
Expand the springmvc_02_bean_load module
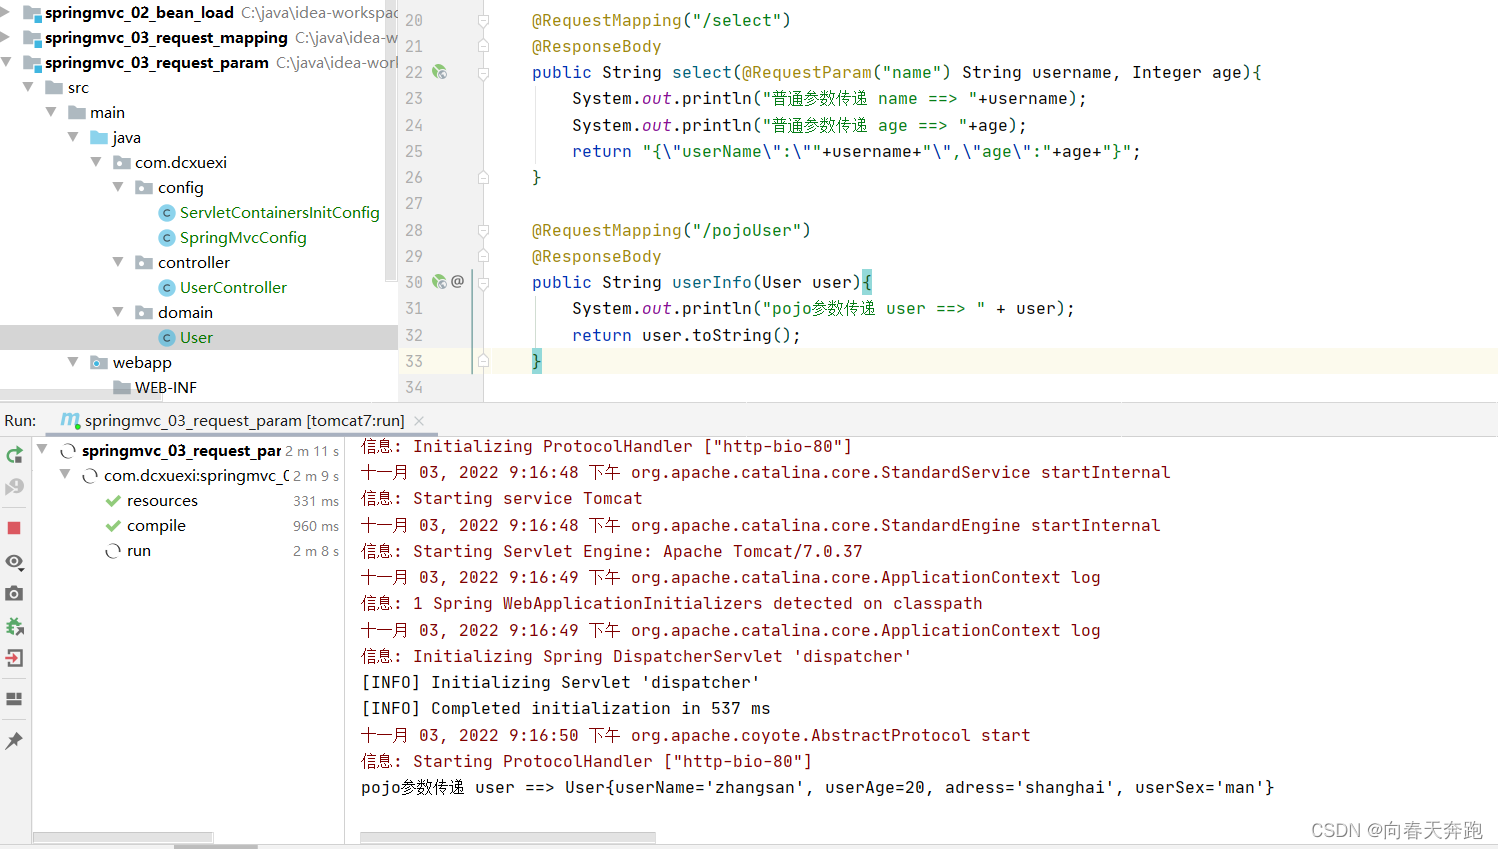tap(6, 12)
